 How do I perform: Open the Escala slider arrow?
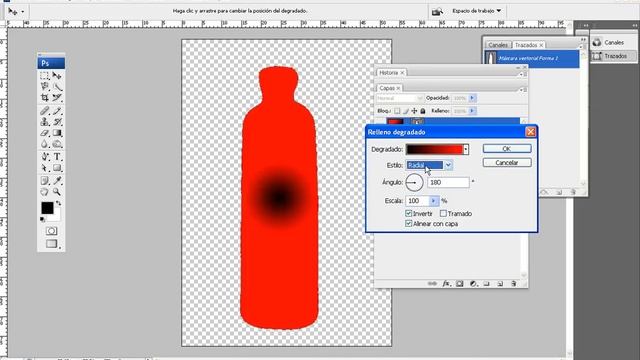coord(433,201)
